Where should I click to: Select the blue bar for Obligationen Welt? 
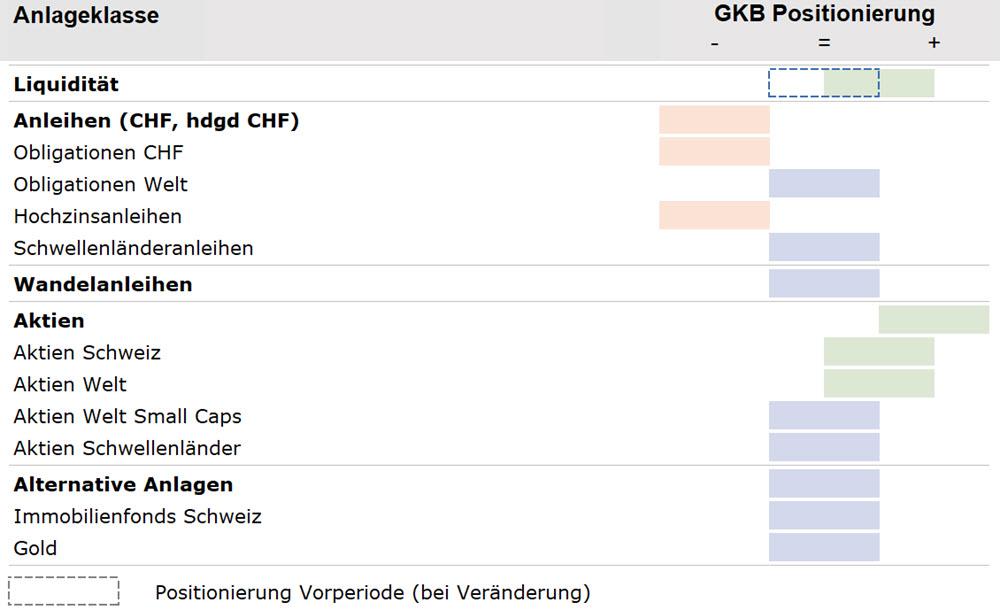(824, 183)
